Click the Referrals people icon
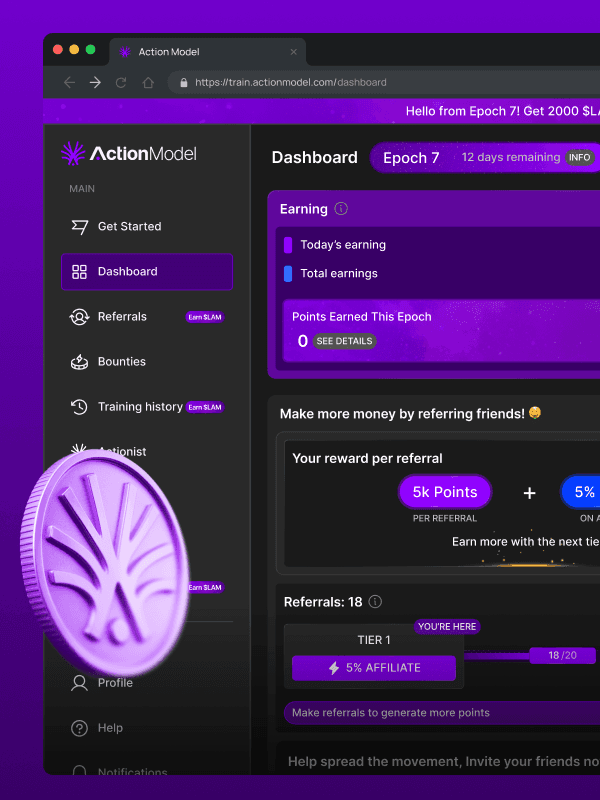This screenshot has height=800, width=600. (x=79, y=317)
